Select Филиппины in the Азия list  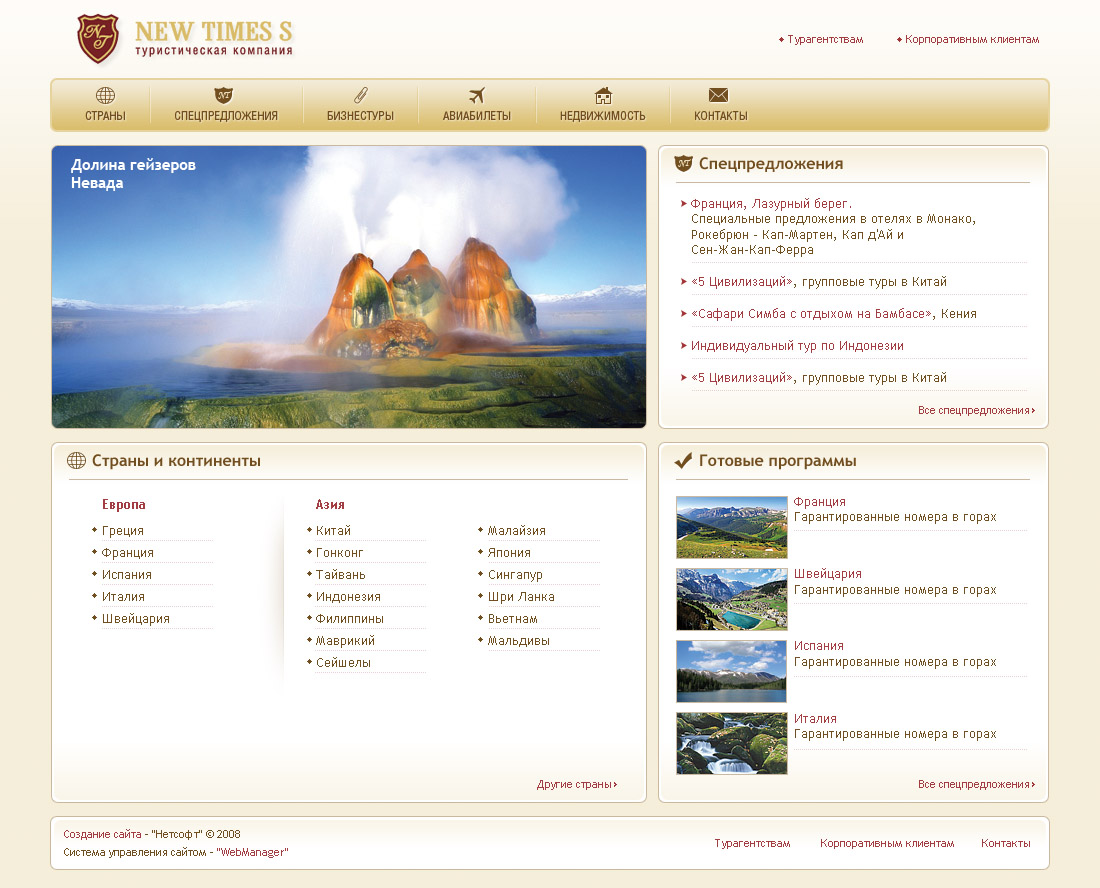pyautogui.click(x=350, y=619)
